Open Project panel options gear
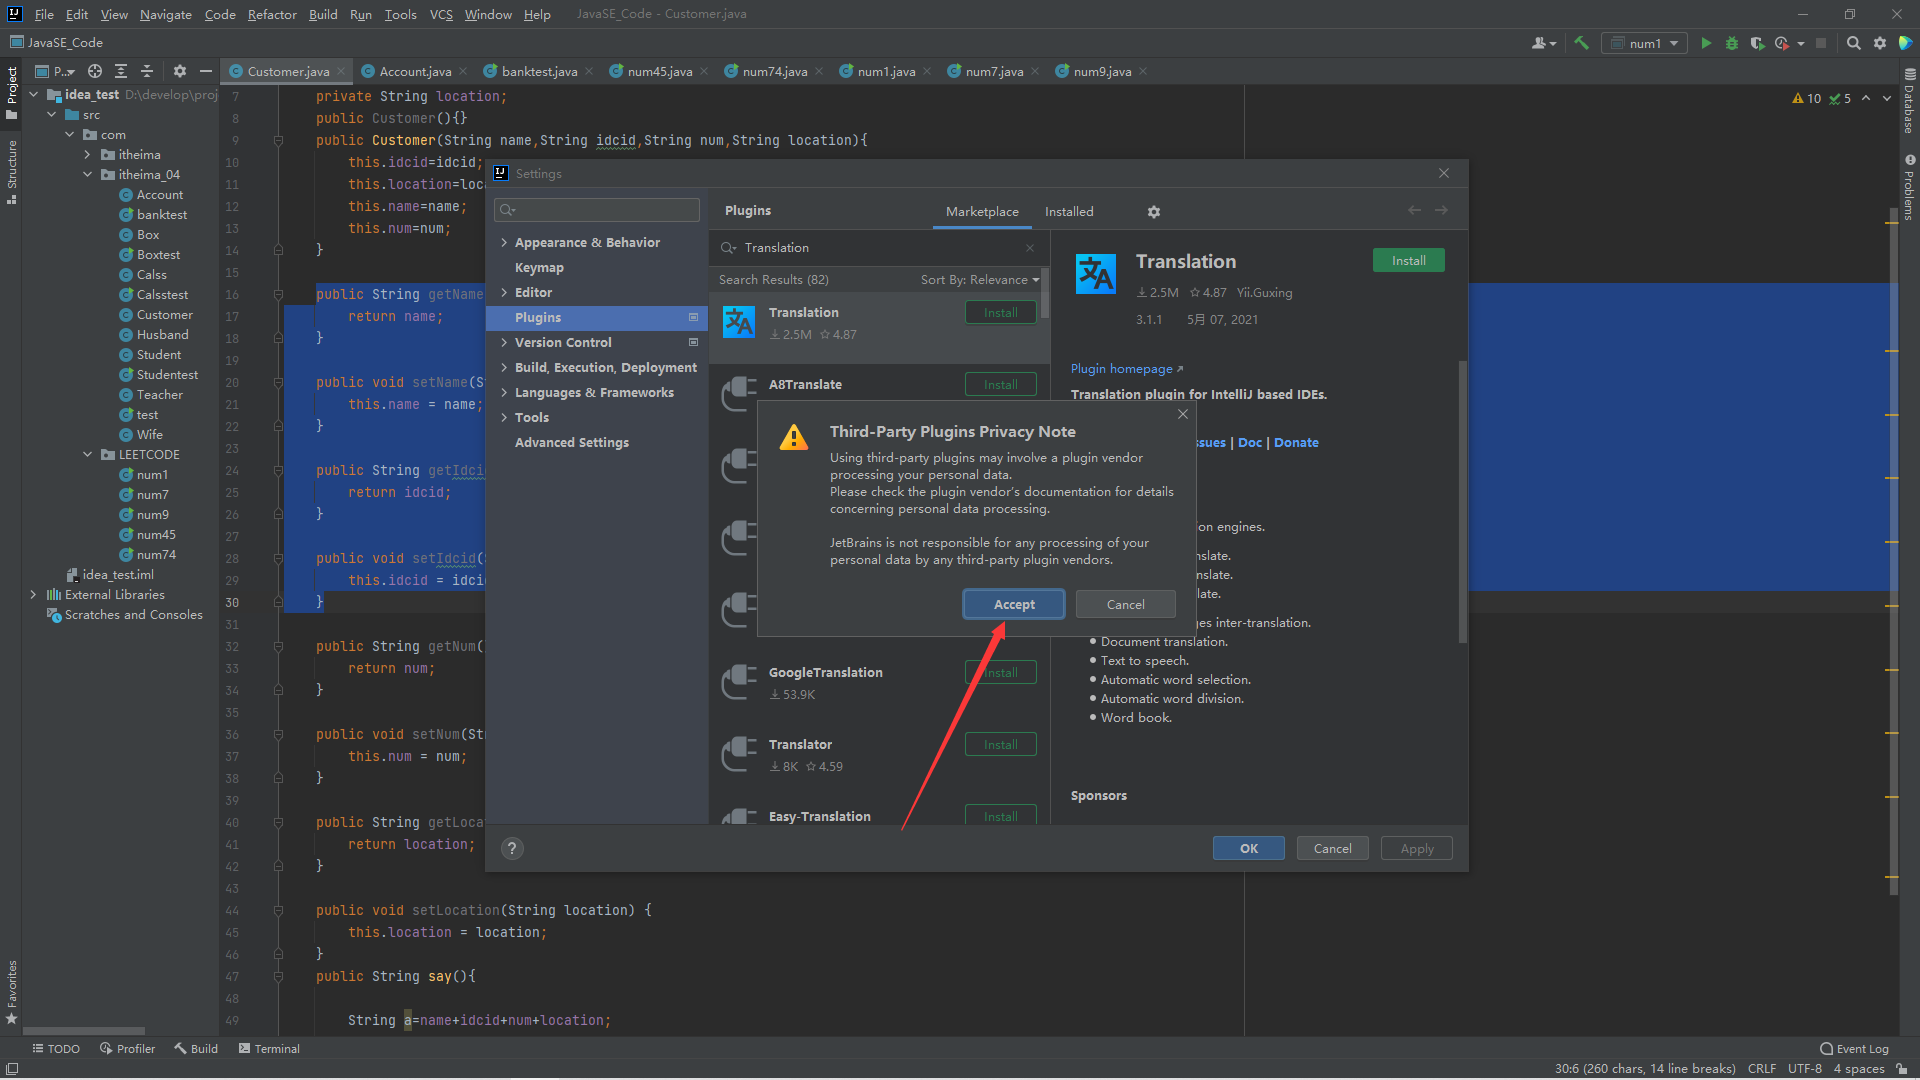This screenshot has width=1920, height=1080. [x=180, y=71]
